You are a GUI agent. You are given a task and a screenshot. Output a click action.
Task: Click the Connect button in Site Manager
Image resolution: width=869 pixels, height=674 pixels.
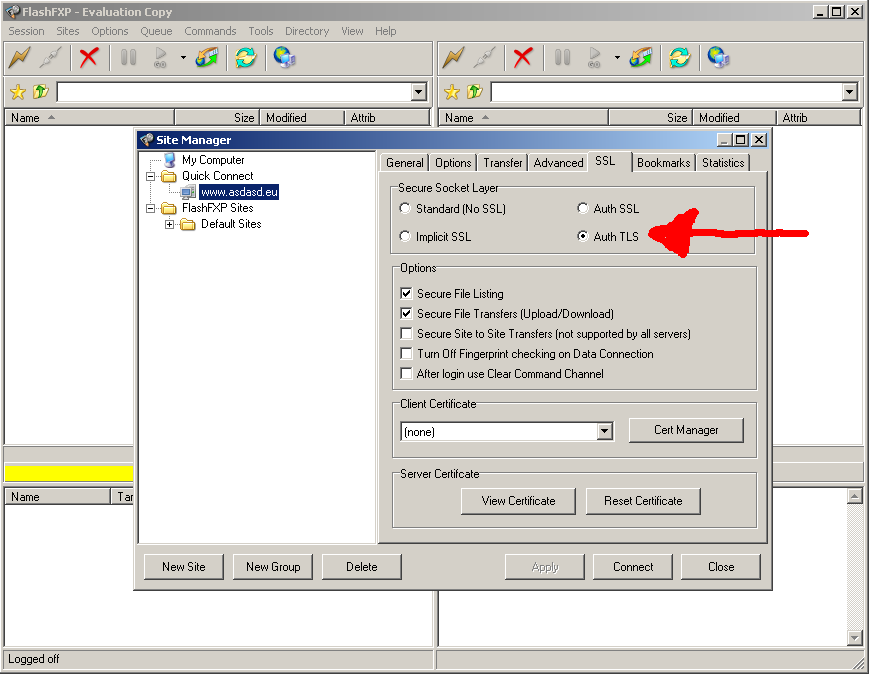[x=633, y=567]
